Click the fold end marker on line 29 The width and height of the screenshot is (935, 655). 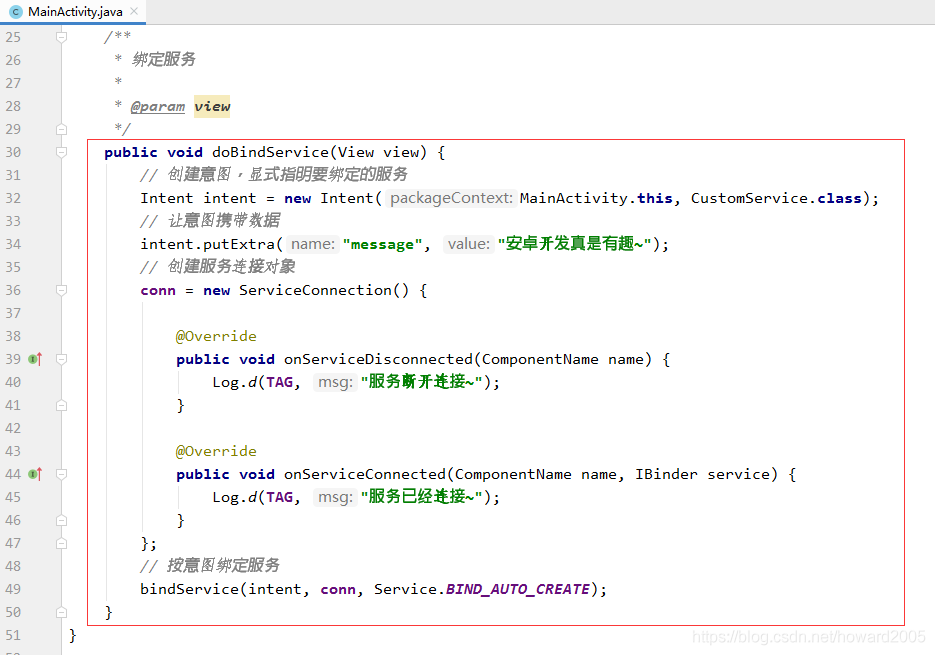click(x=61, y=129)
